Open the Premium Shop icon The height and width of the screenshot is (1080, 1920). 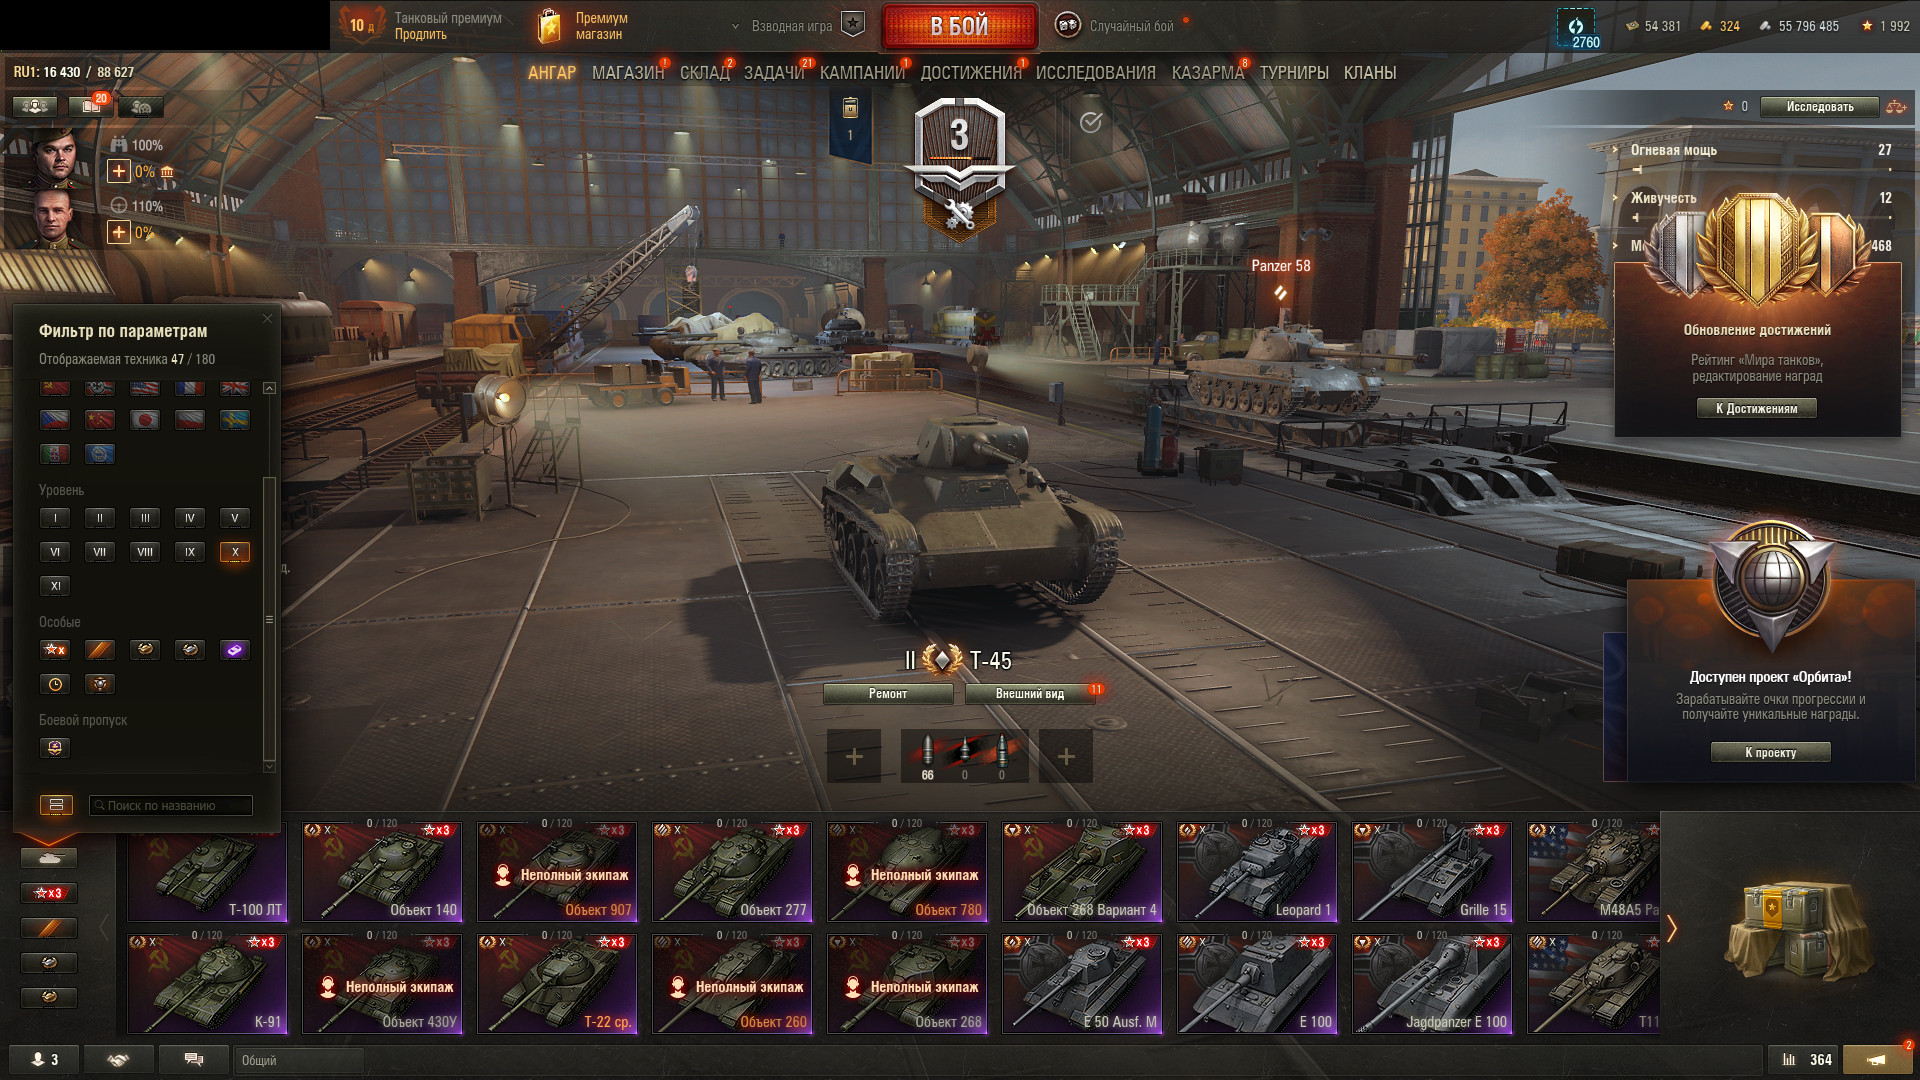[x=549, y=26]
